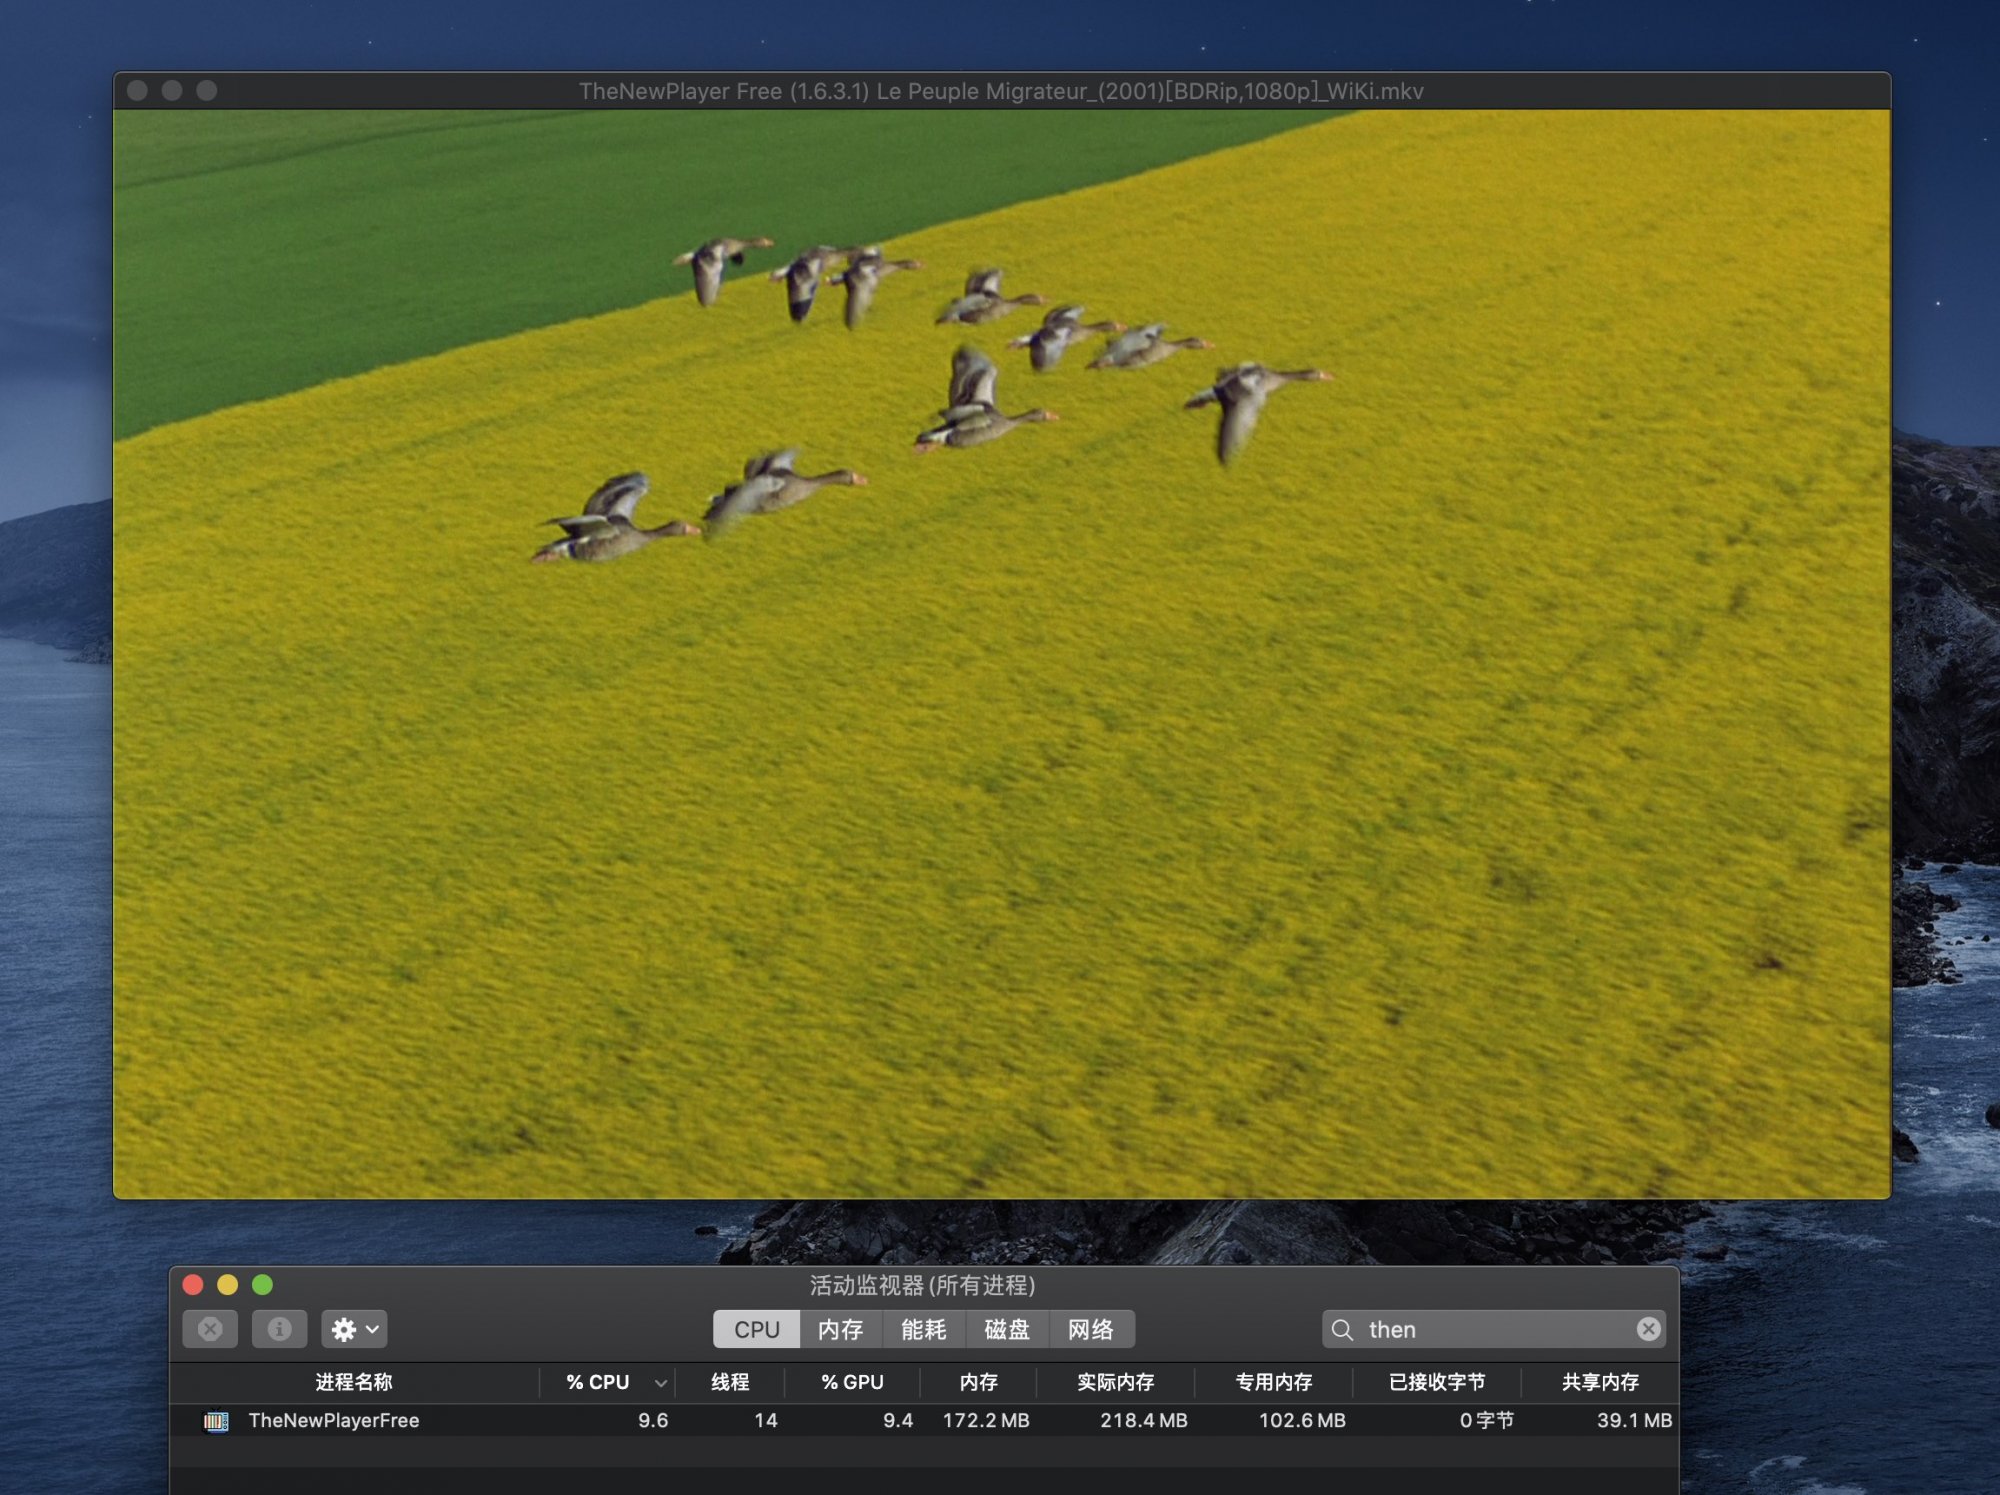
Task: Select the TheNewPlayerFree process row
Action: pos(924,1420)
